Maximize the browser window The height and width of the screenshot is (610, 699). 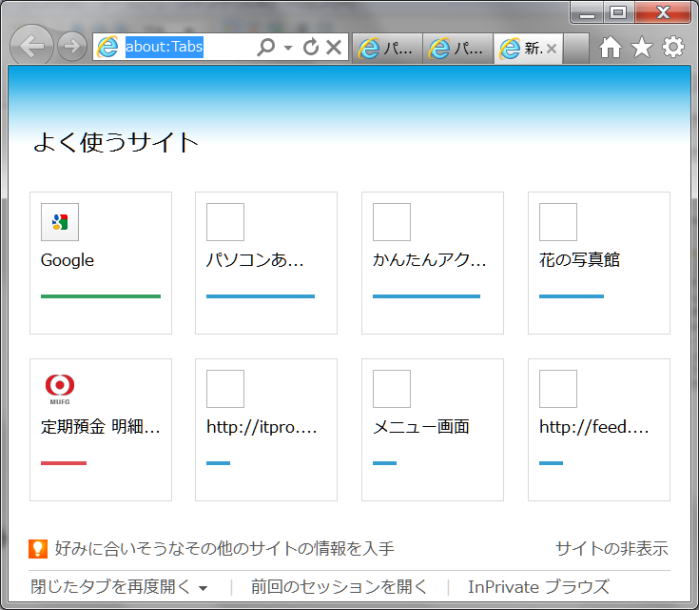618,13
